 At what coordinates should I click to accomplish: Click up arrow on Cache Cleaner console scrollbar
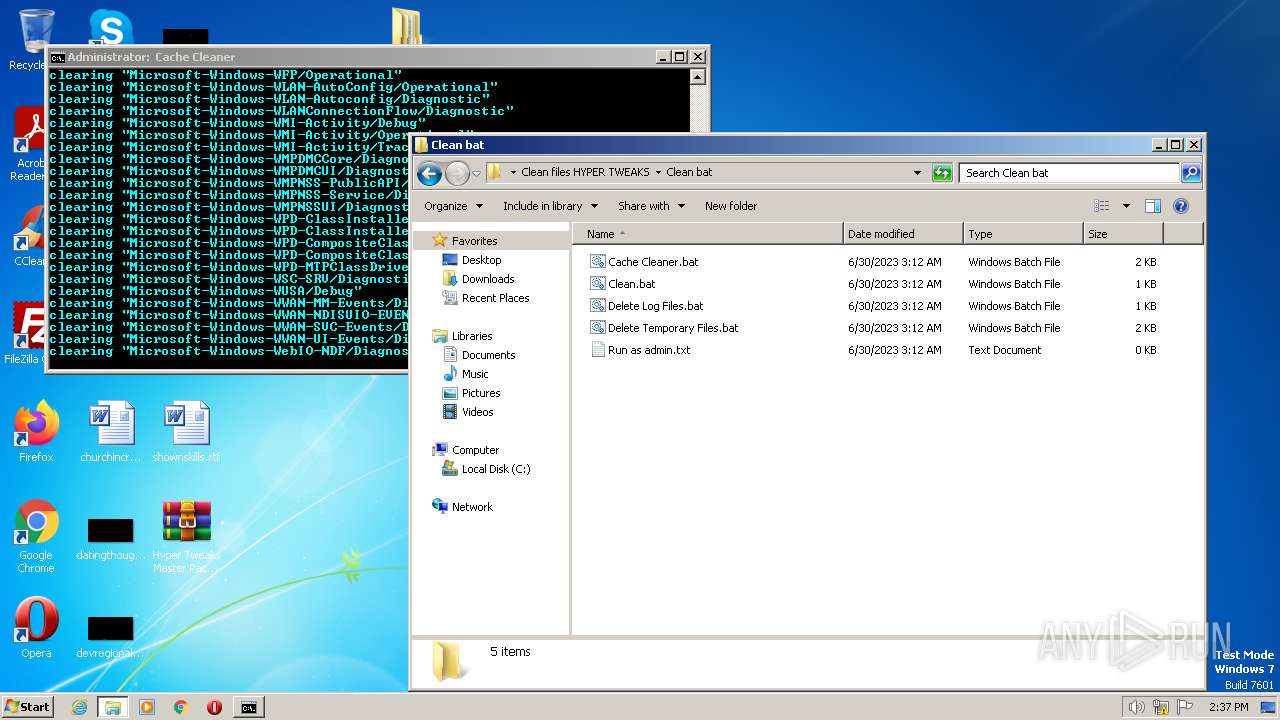pos(697,77)
